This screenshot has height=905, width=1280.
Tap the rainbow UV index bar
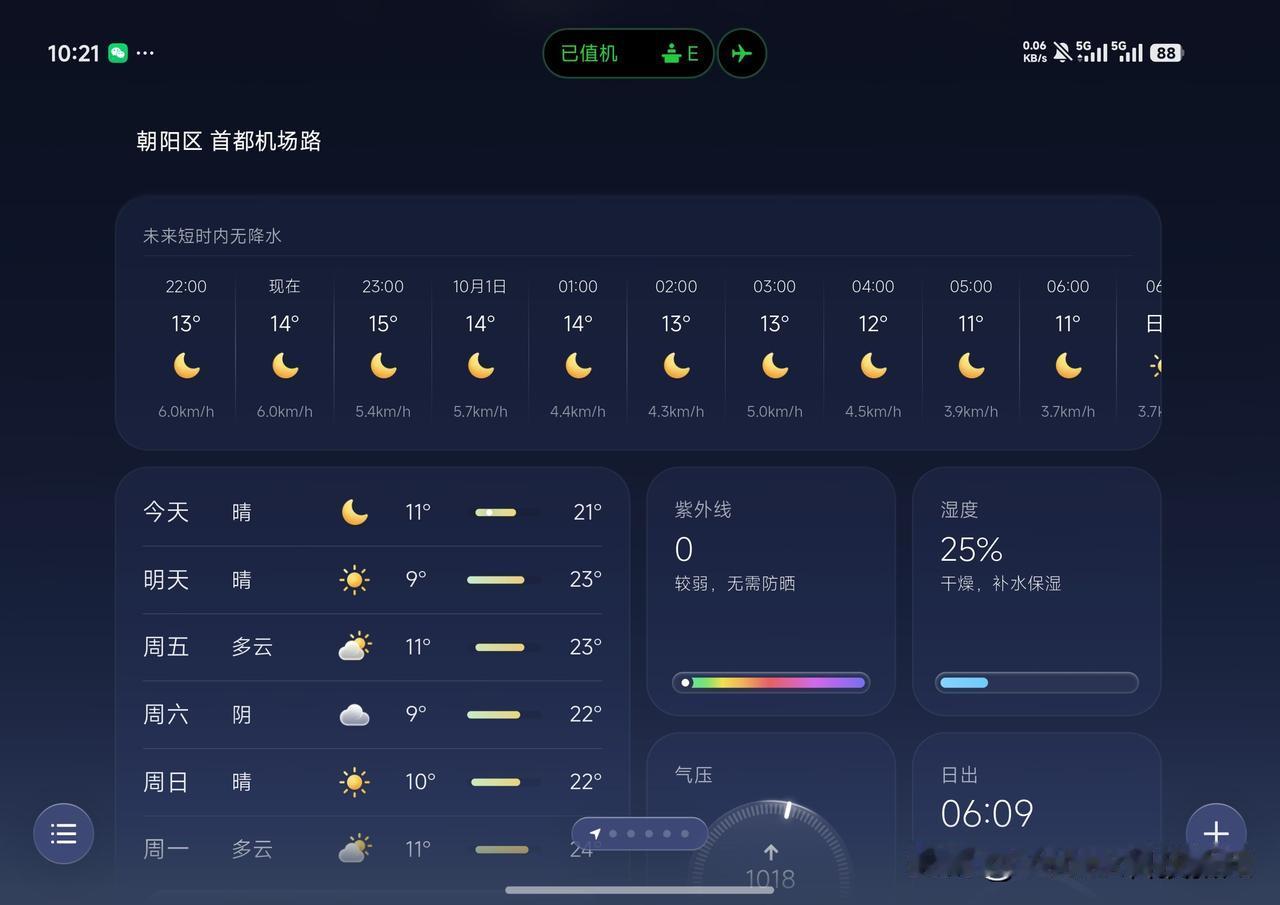(x=771, y=683)
